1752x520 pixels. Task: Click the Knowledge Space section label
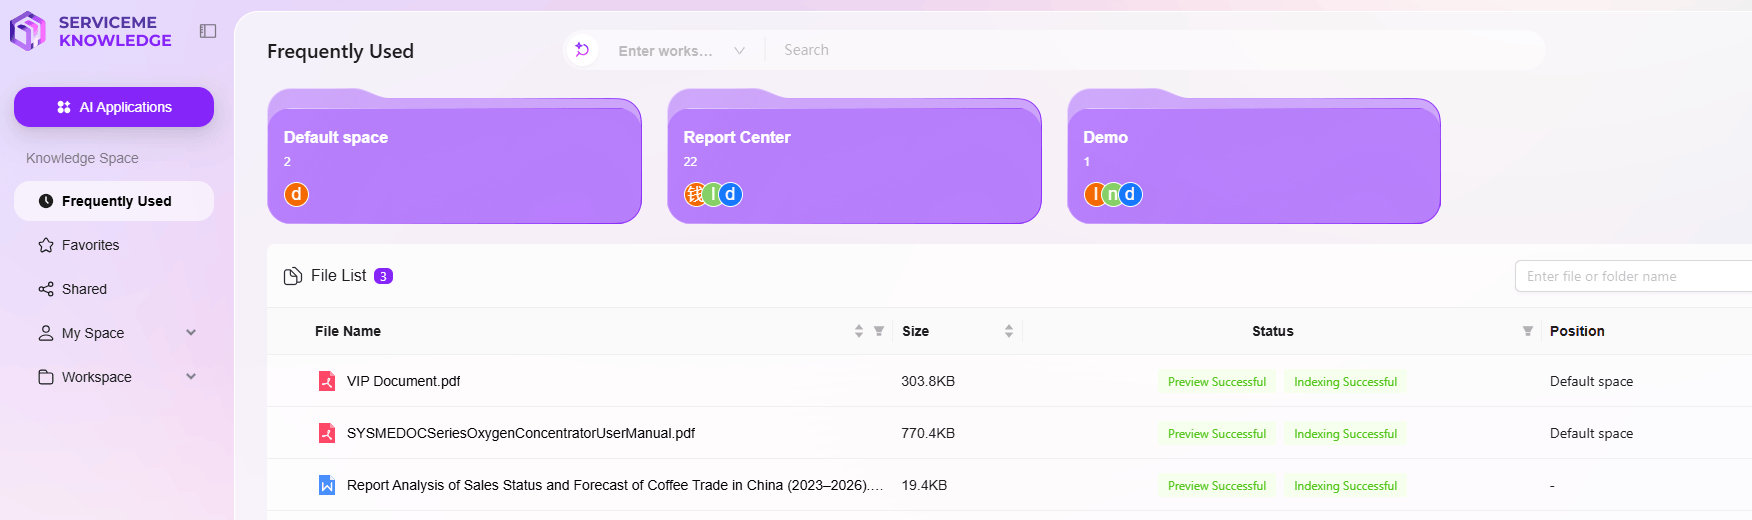coord(82,158)
